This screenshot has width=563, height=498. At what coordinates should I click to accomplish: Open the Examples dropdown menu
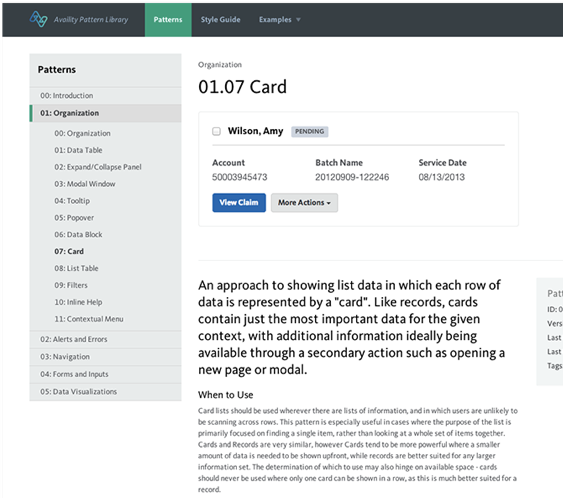coord(279,20)
